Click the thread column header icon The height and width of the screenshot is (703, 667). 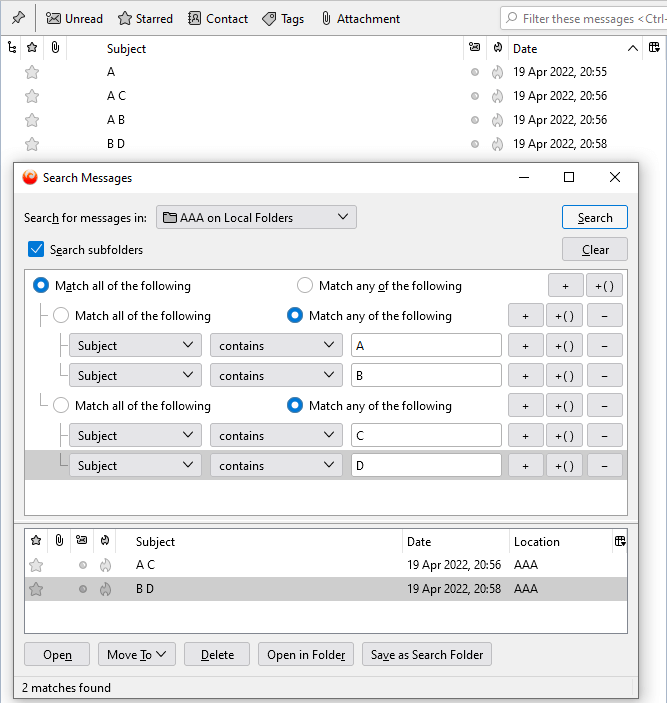click(x=11, y=48)
